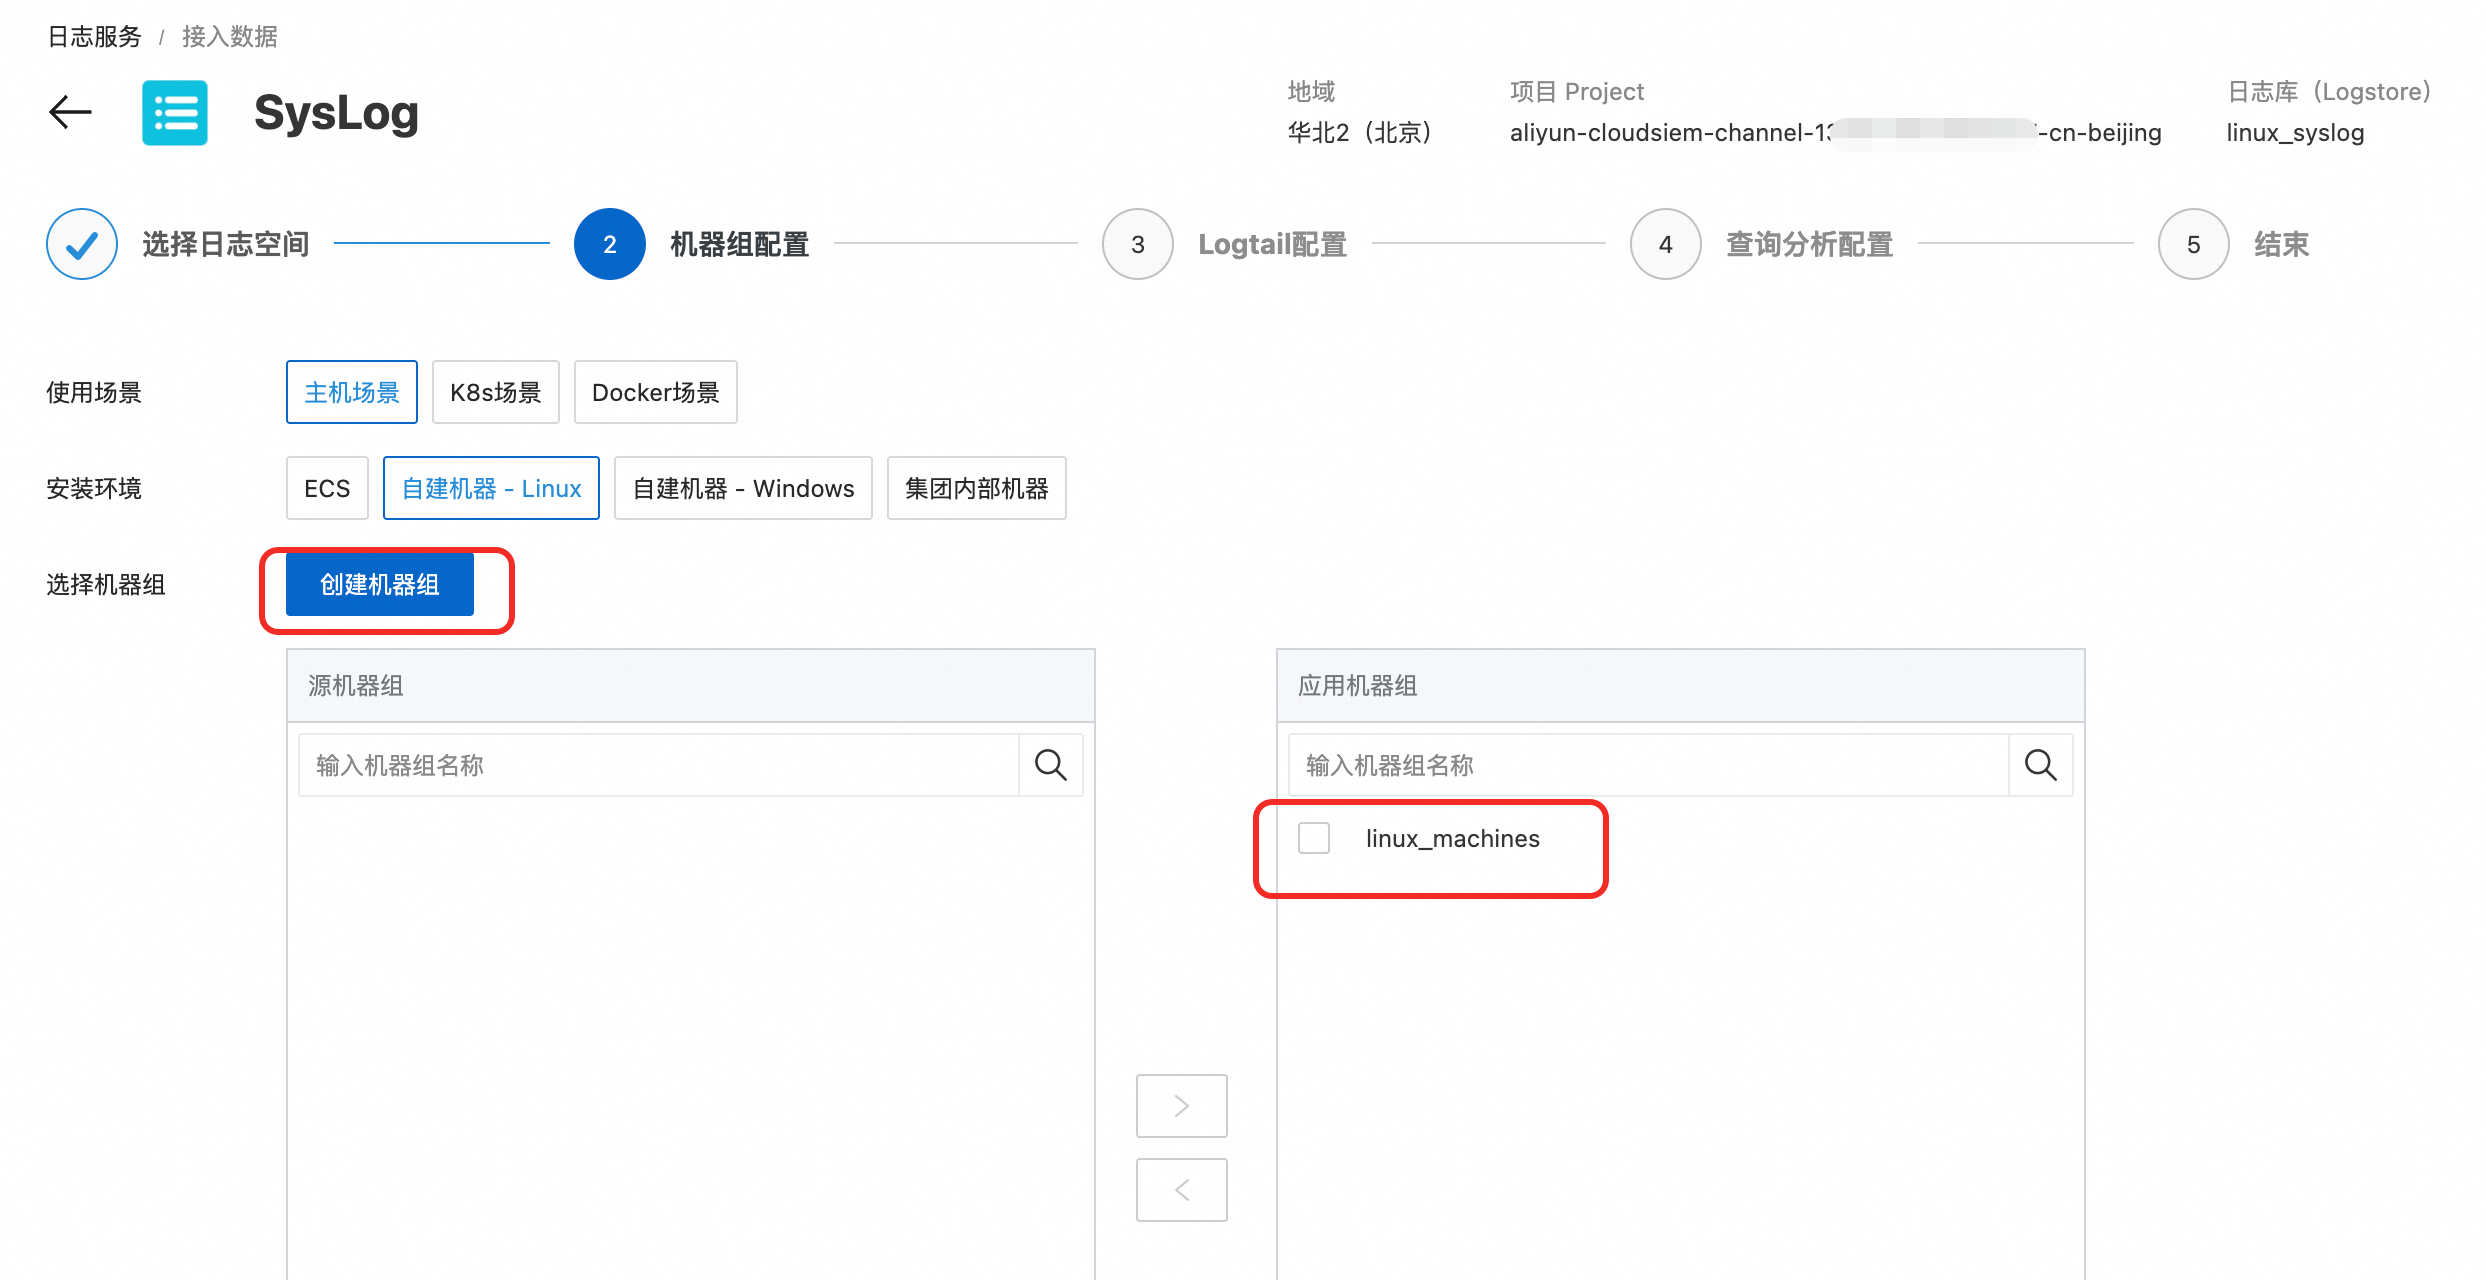Click the aliyun-cloudsiem-channel project name
2486x1280 pixels.
point(1835,133)
